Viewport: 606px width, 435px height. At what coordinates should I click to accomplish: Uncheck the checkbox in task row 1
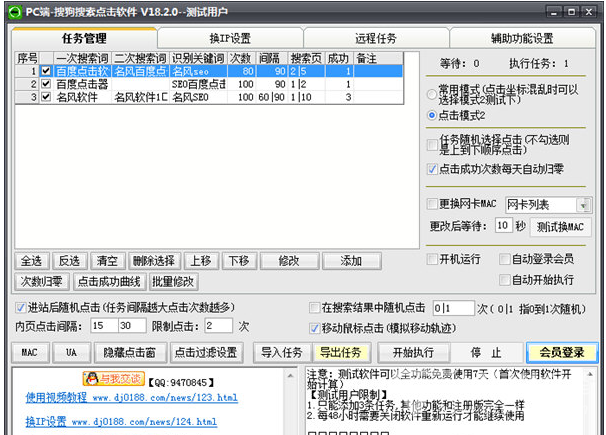(x=46, y=71)
